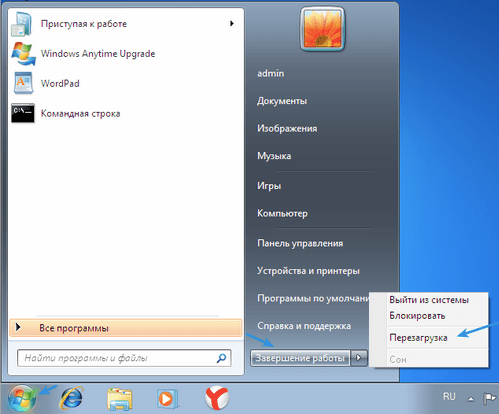Select Перезагрузка from the shutdown menu
The image size is (499, 414).
pyautogui.click(x=418, y=338)
